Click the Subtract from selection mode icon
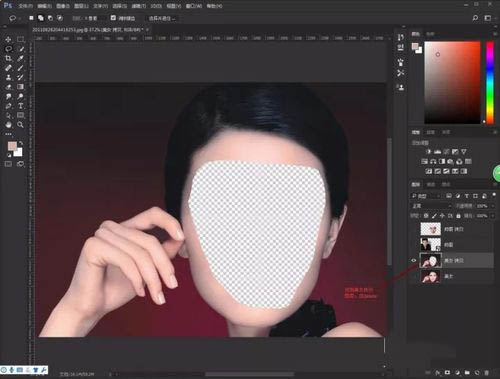Viewport: 500px width, 379px height. coord(50,18)
